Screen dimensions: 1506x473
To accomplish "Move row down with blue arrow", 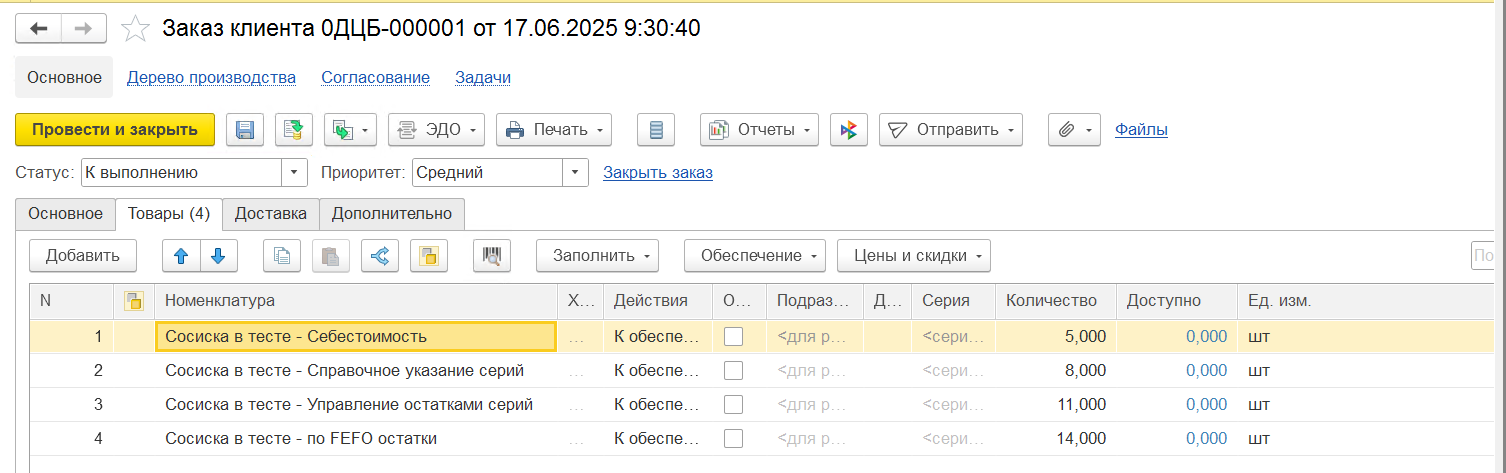I will (218, 256).
